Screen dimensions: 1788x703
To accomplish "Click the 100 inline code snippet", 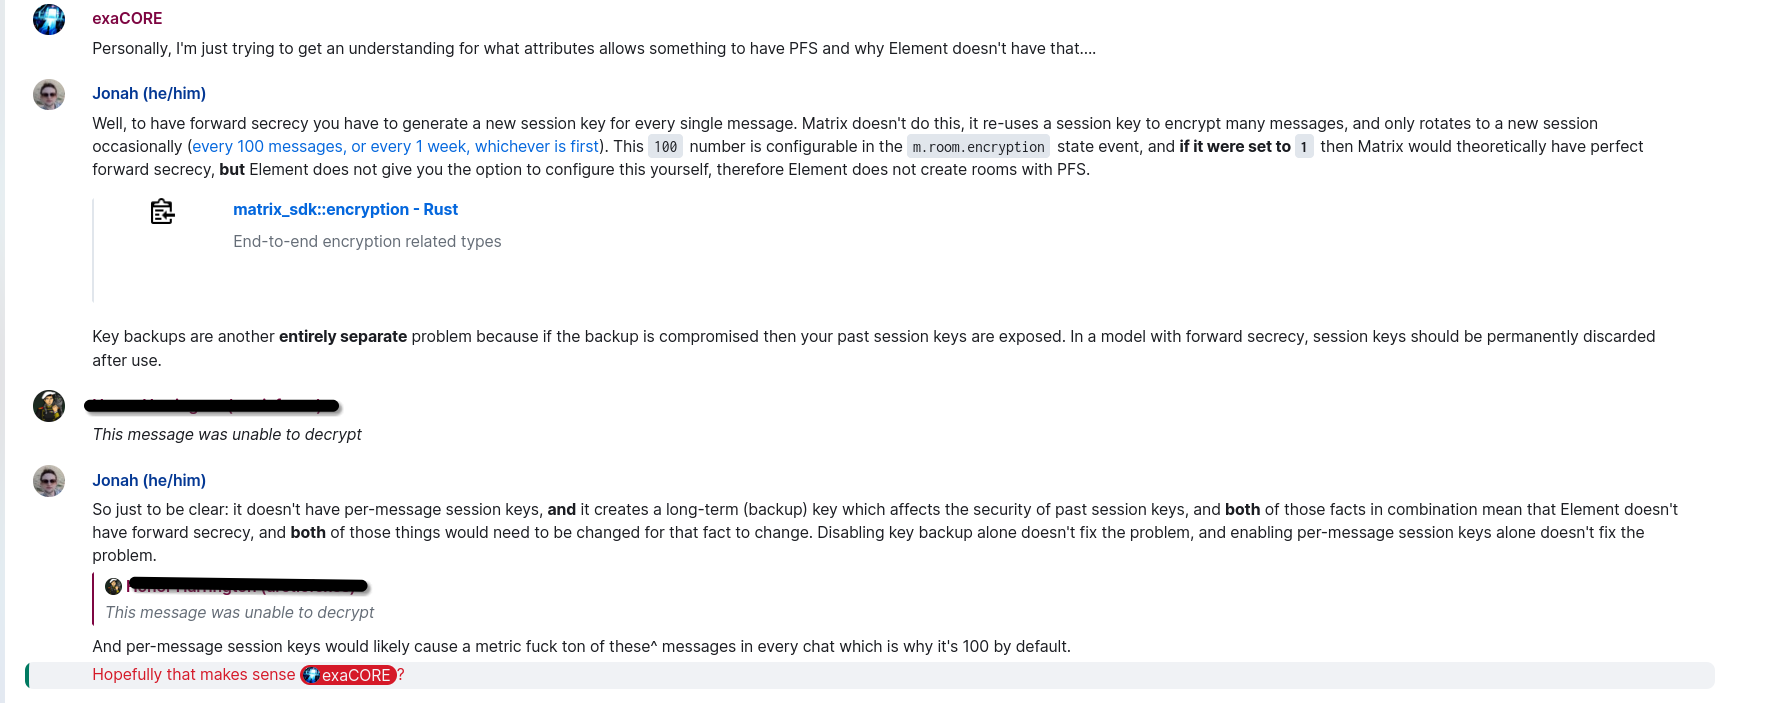I will point(666,147).
